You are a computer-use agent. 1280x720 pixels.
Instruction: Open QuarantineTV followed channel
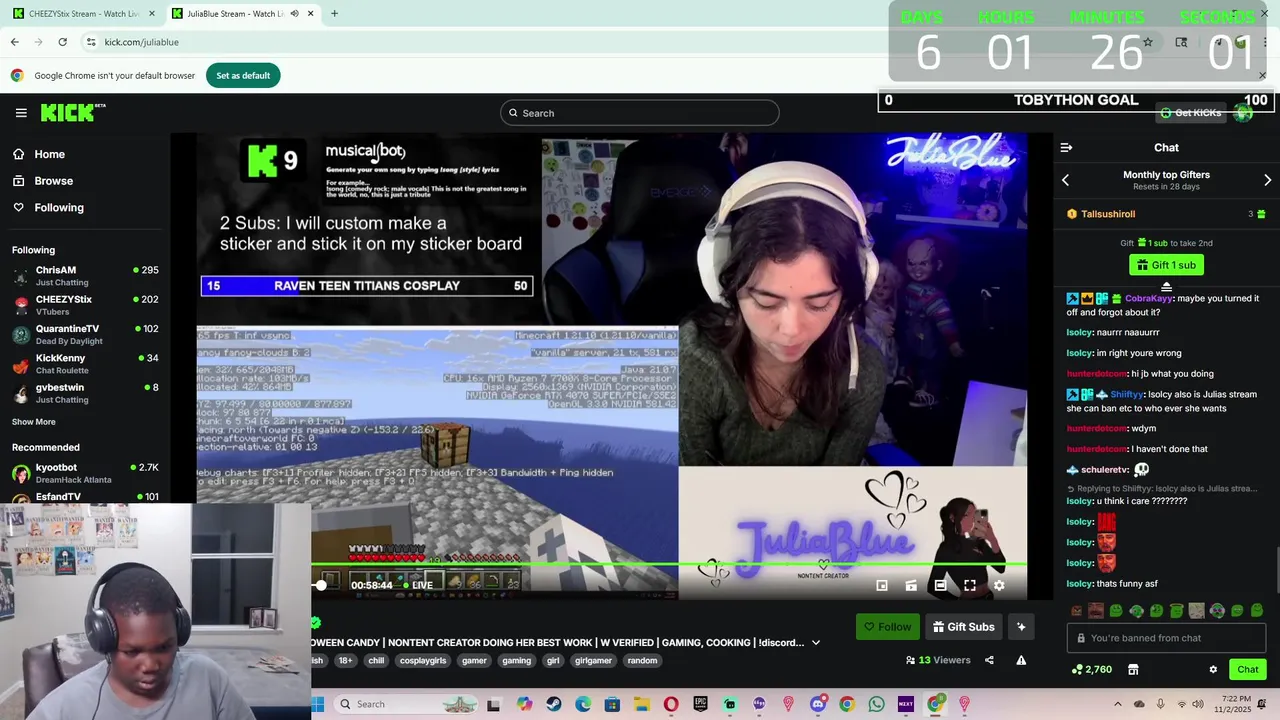point(85,335)
